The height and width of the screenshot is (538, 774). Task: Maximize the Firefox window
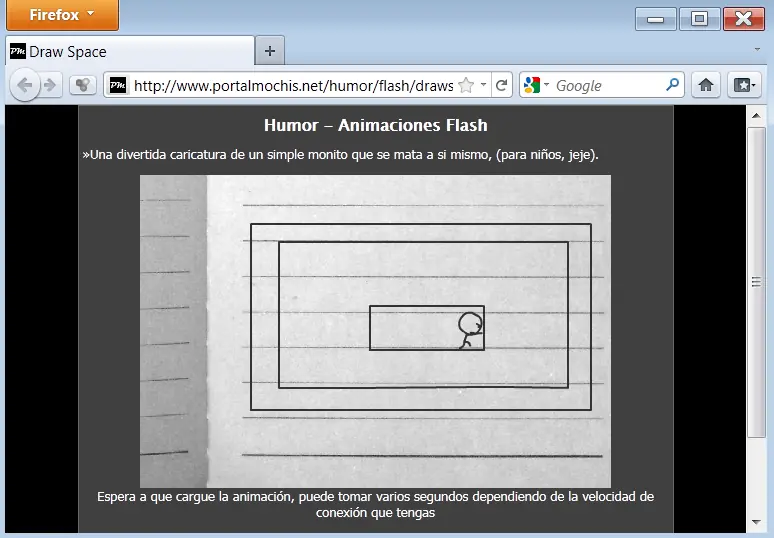coord(699,19)
